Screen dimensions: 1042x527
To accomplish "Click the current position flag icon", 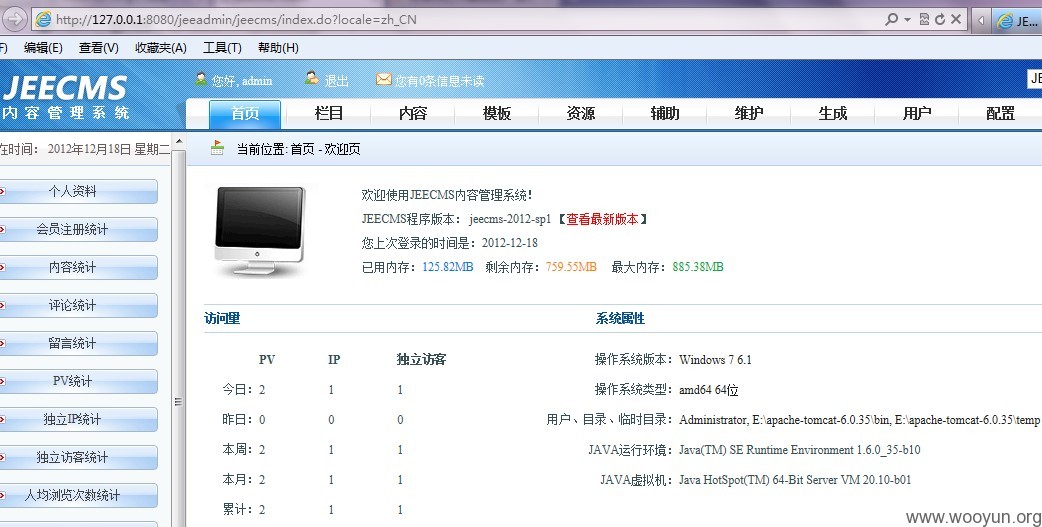I will [x=217, y=148].
